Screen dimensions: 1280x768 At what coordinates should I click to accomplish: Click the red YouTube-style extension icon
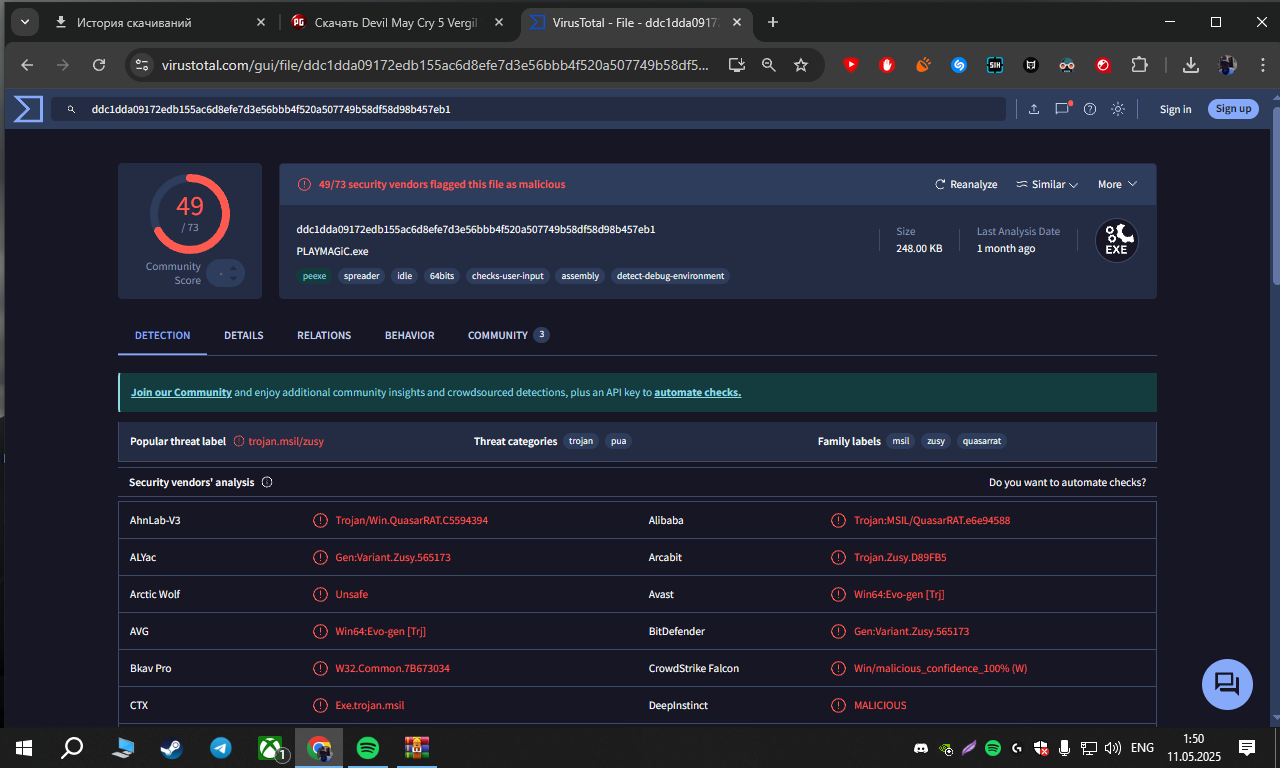851,65
